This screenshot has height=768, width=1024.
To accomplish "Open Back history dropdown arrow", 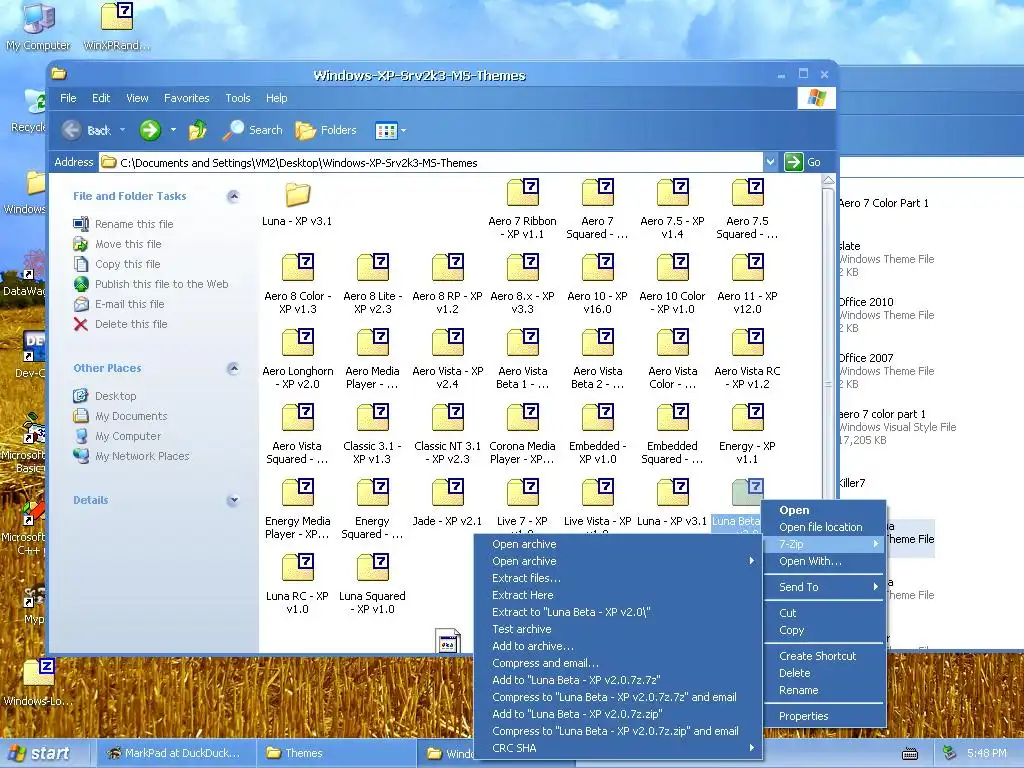I will 122,130.
